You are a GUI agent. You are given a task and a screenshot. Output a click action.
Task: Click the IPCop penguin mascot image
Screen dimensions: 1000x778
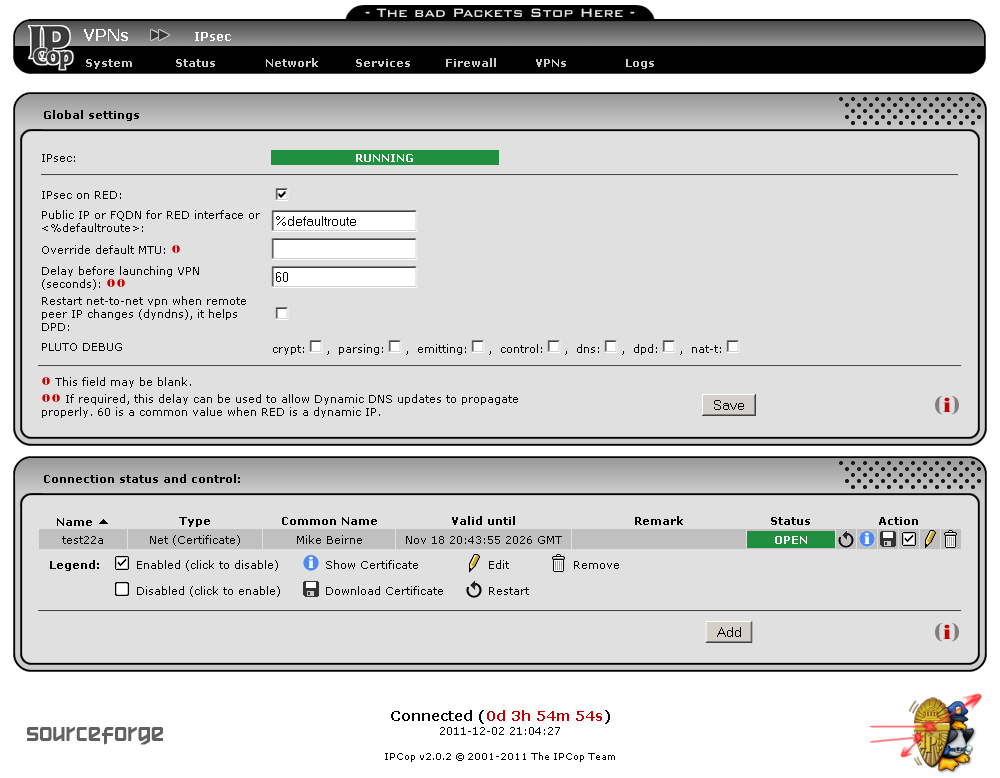(x=927, y=733)
